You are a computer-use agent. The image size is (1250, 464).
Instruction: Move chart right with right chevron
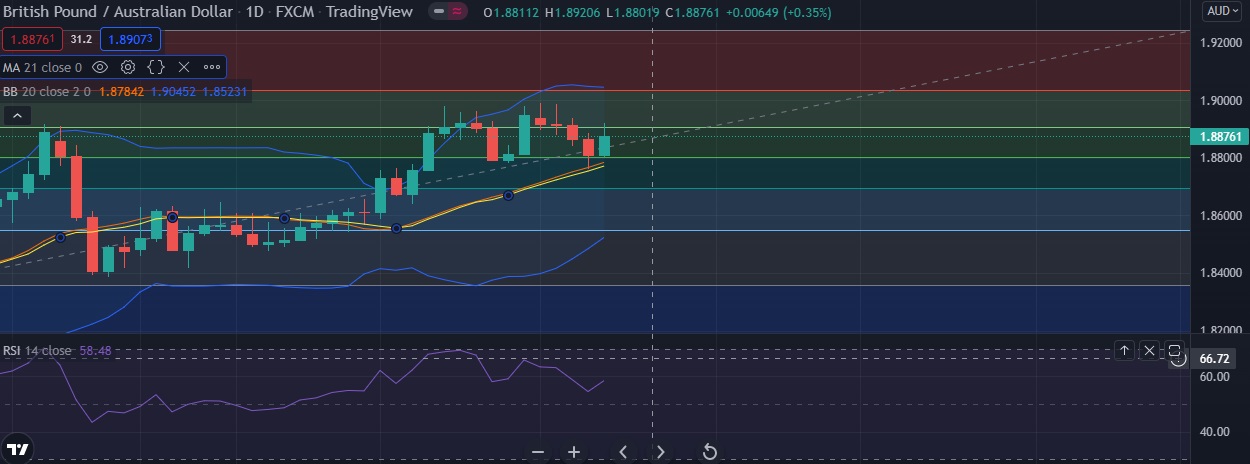click(661, 452)
